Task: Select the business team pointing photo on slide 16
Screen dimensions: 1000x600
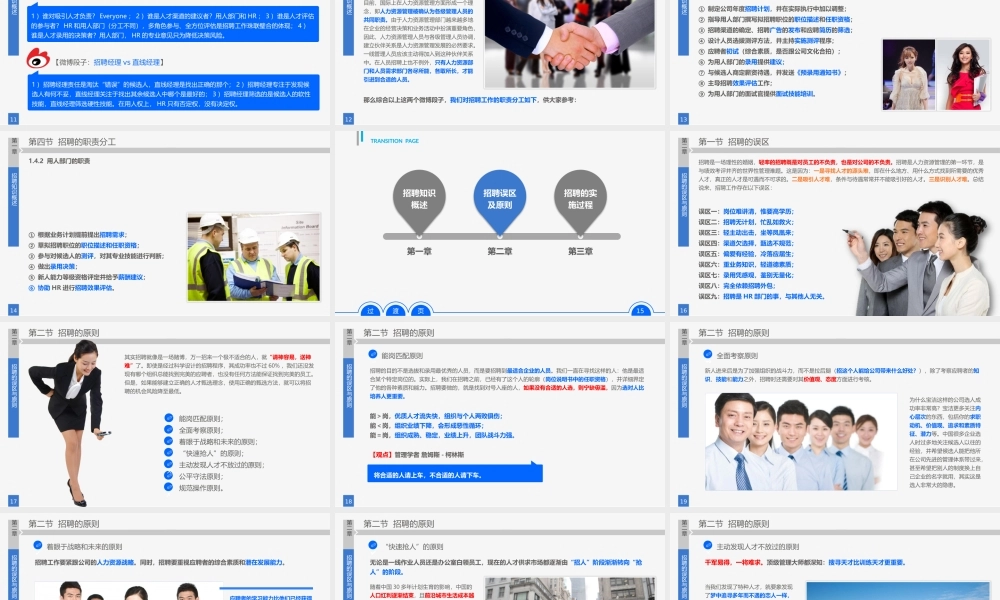Action: pos(917,258)
